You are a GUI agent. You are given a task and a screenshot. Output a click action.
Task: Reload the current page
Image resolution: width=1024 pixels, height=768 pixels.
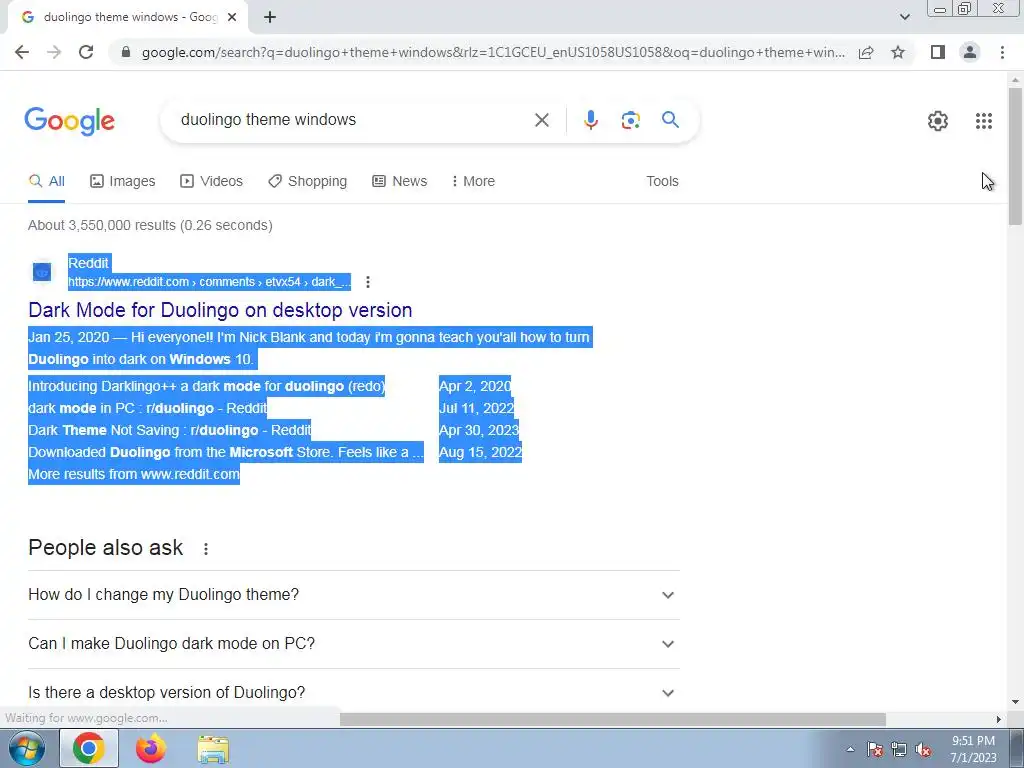click(86, 52)
